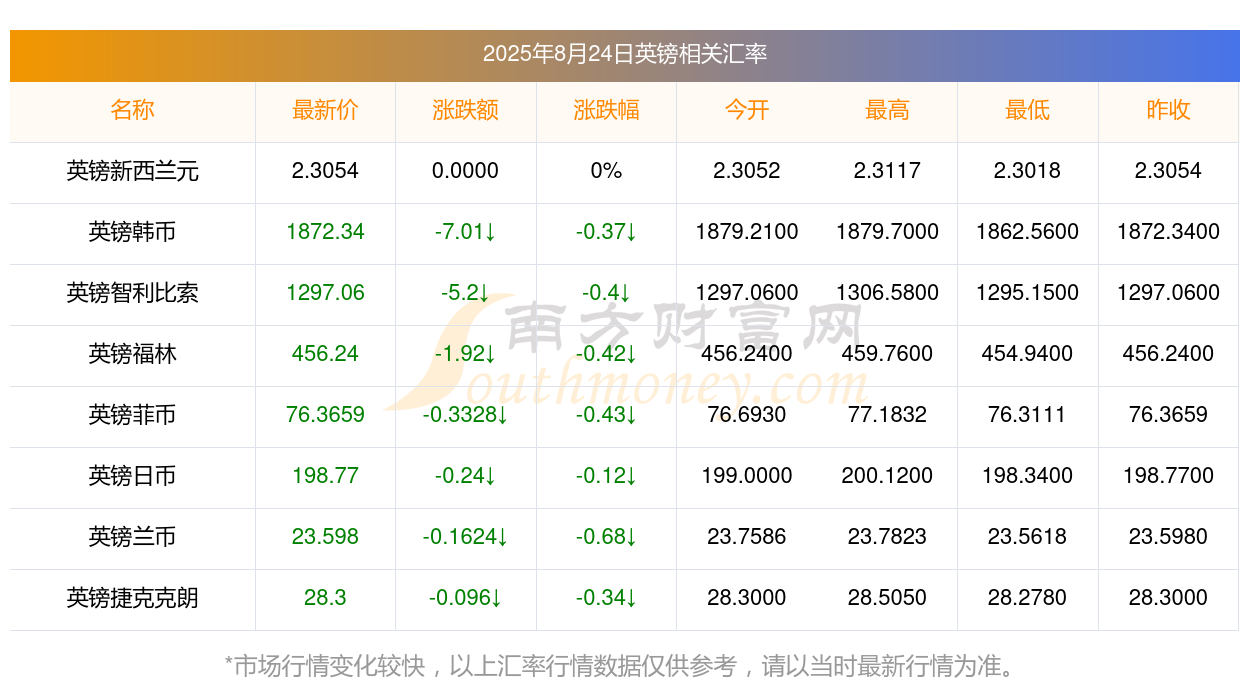Click latest price 456.24 for 英镑福林
1250x698 pixels.
tap(325, 354)
